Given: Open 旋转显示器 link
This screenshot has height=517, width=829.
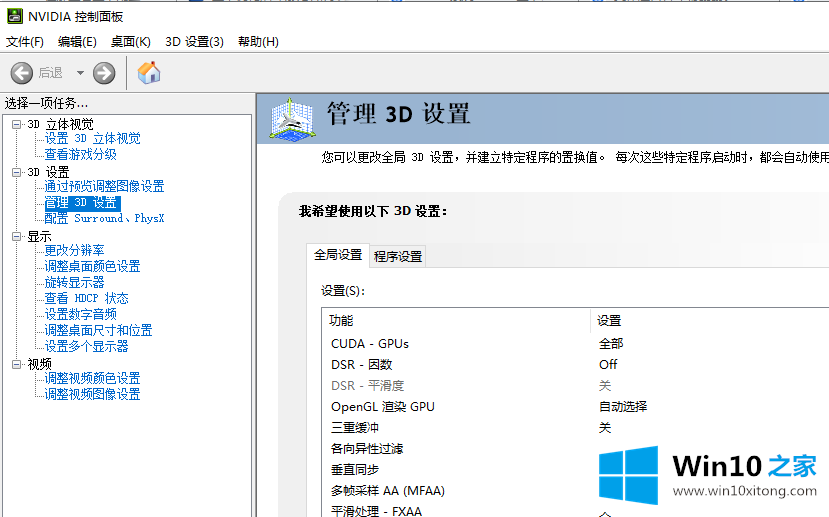Looking at the screenshot, I should 75,282.
